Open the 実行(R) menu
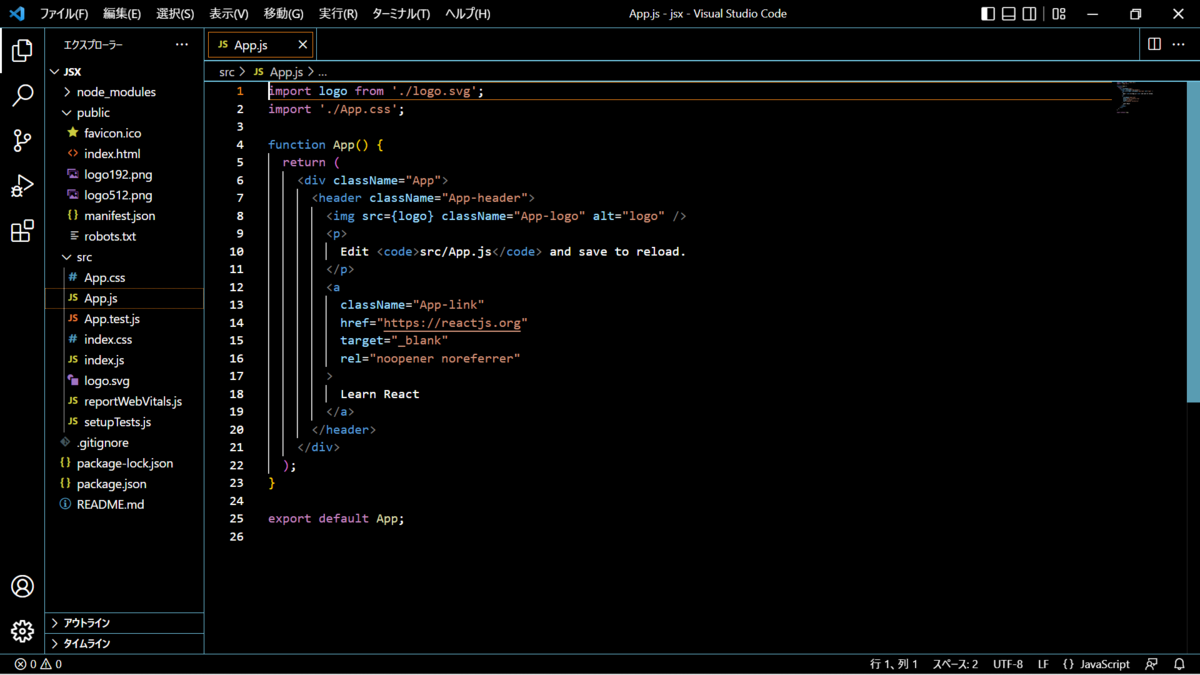 pos(338,14)
